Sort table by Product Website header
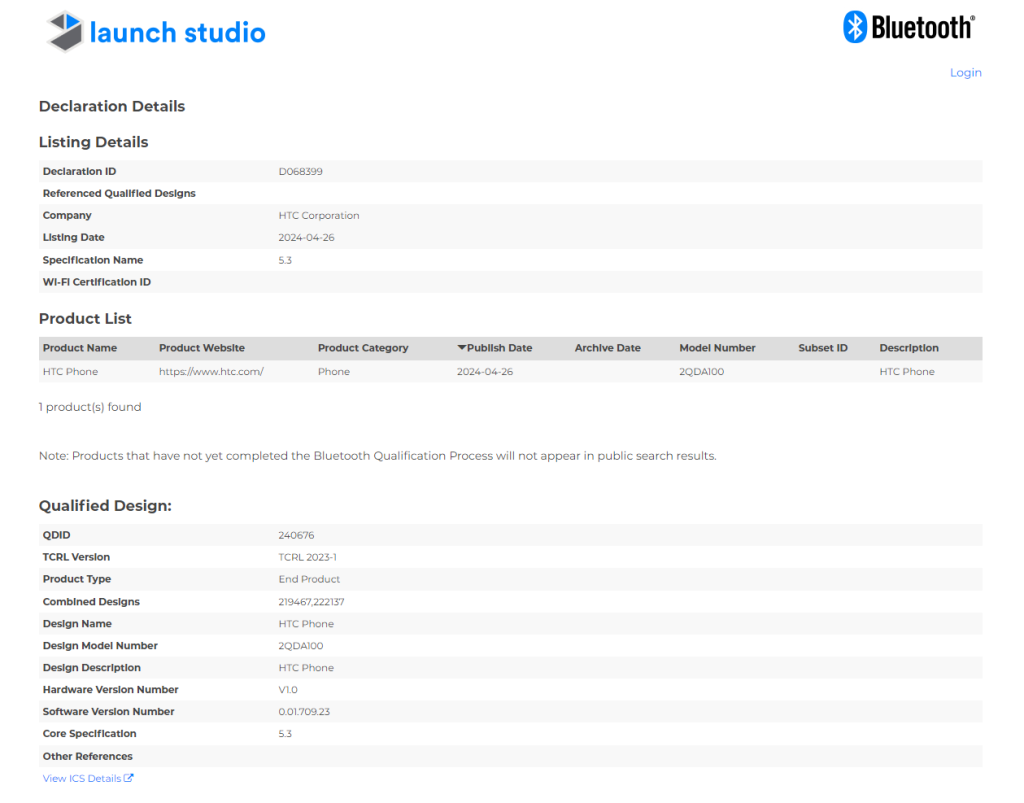This screenshot has width=1024, height=803. click(x=201, y=348)
